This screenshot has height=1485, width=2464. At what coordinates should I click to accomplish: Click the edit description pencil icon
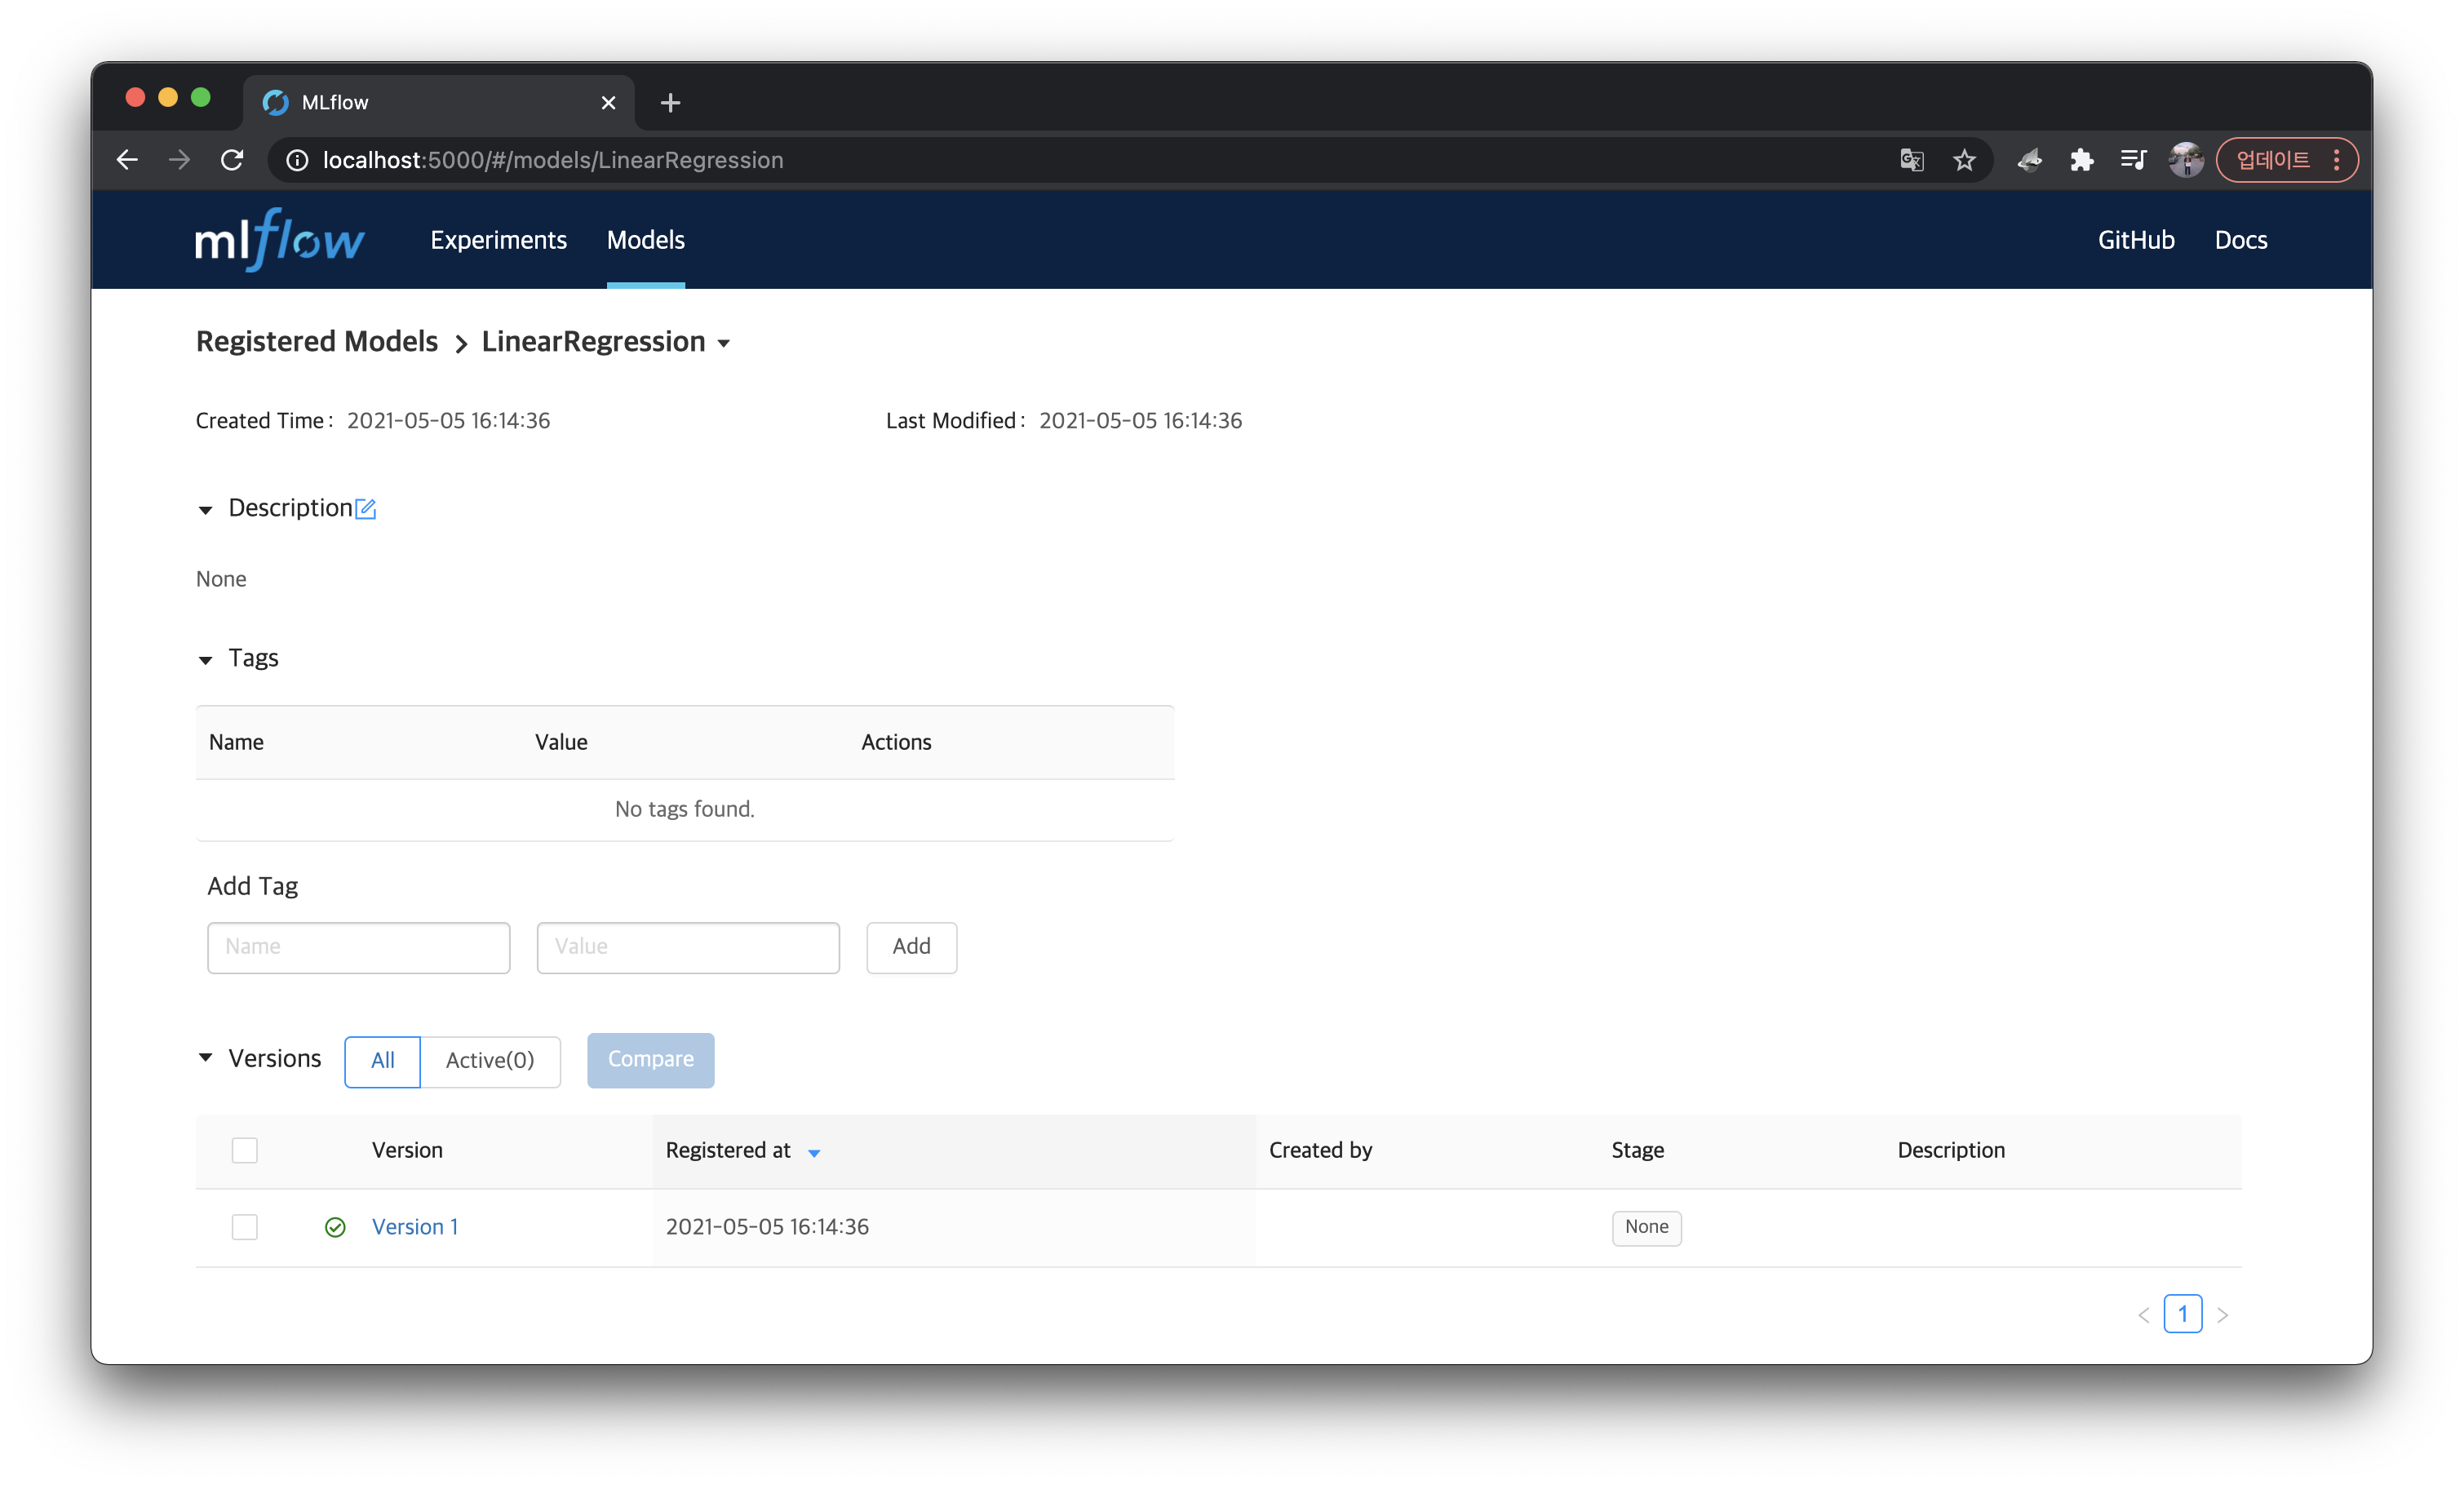[x=366, y=509]
